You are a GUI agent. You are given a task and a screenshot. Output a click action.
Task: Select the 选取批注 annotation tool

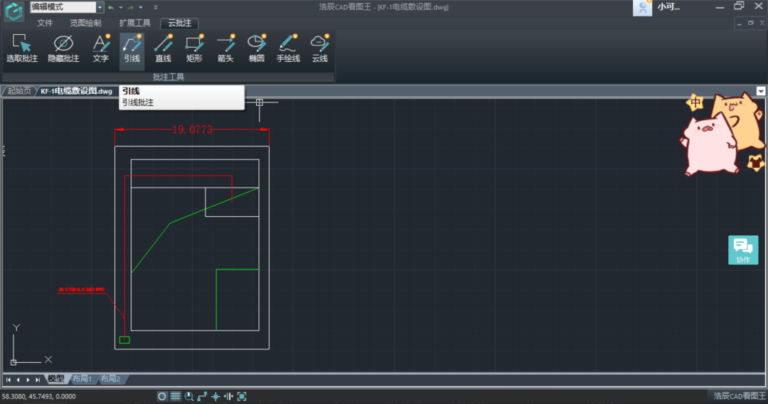[21, 48]
